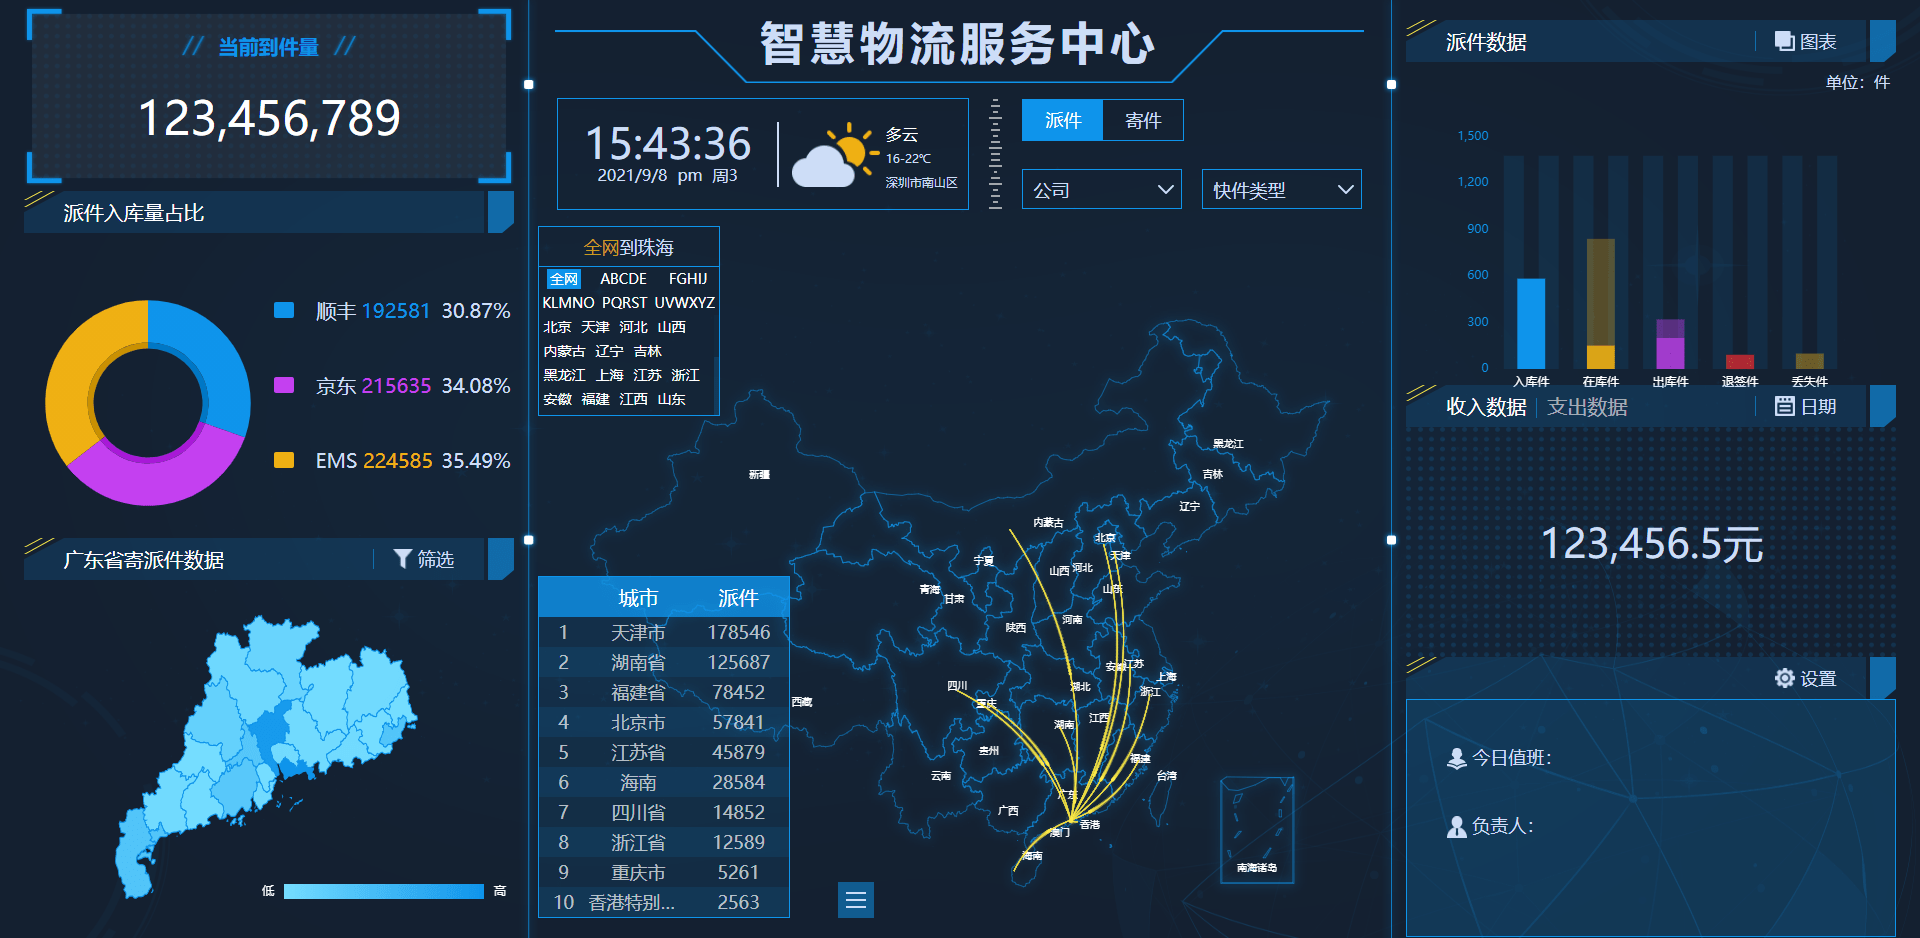Choose 安徽 in the province filter list

coord(557,399)
